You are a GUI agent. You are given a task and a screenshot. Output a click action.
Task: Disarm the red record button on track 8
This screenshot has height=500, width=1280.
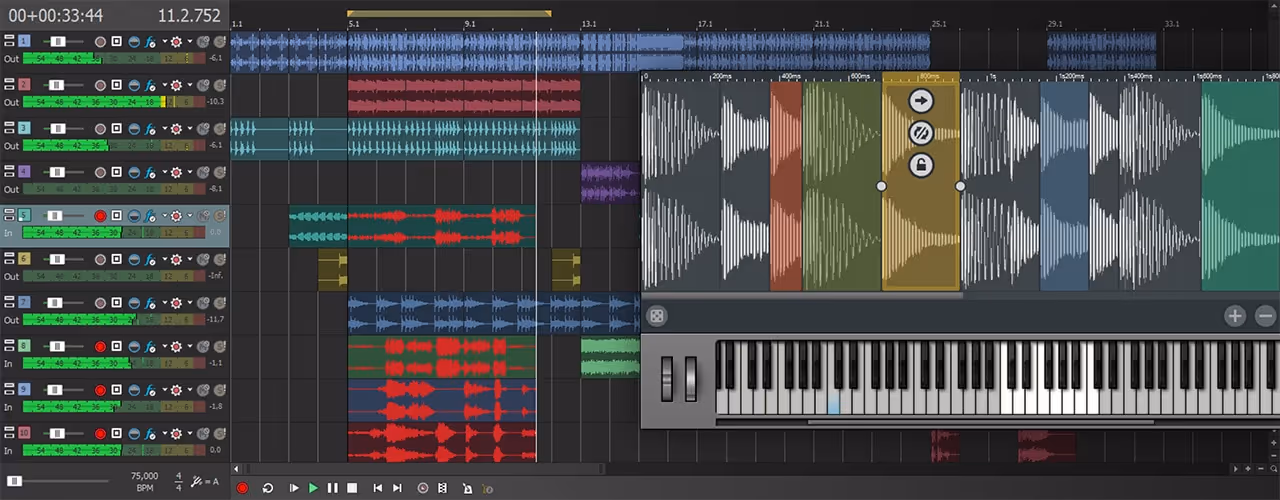(x=100, y=346)
